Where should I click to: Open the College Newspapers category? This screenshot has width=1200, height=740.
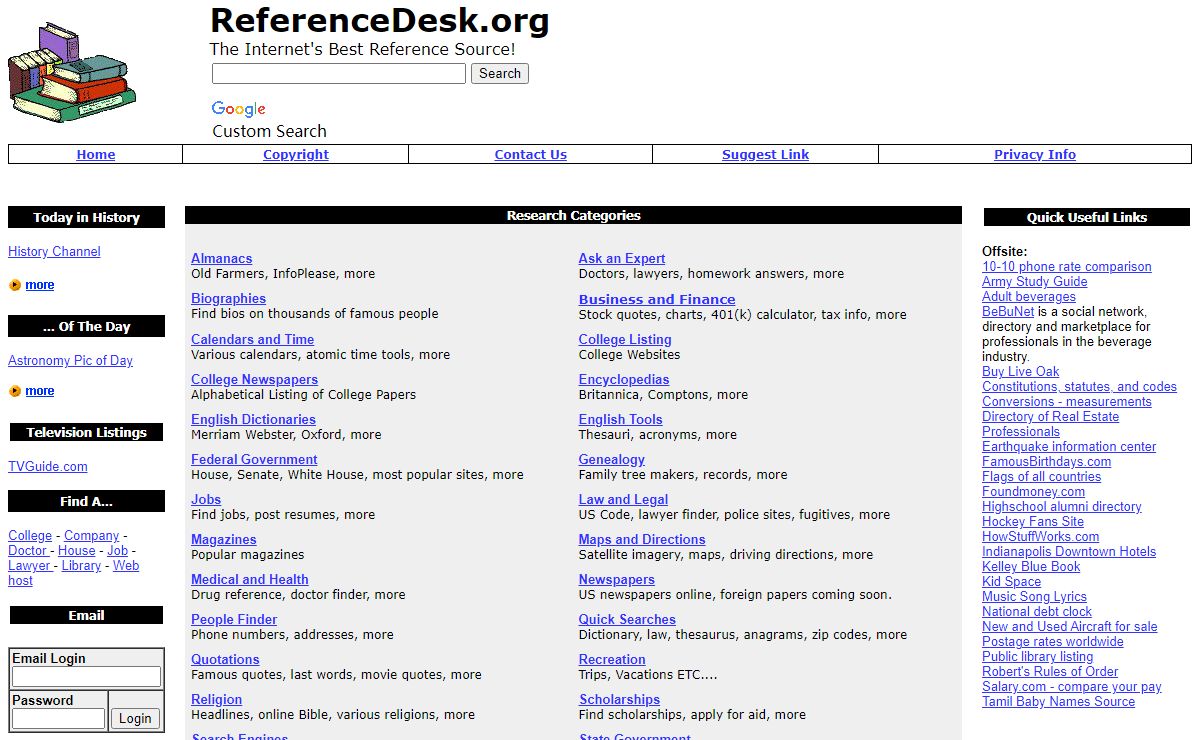(255, 379)
